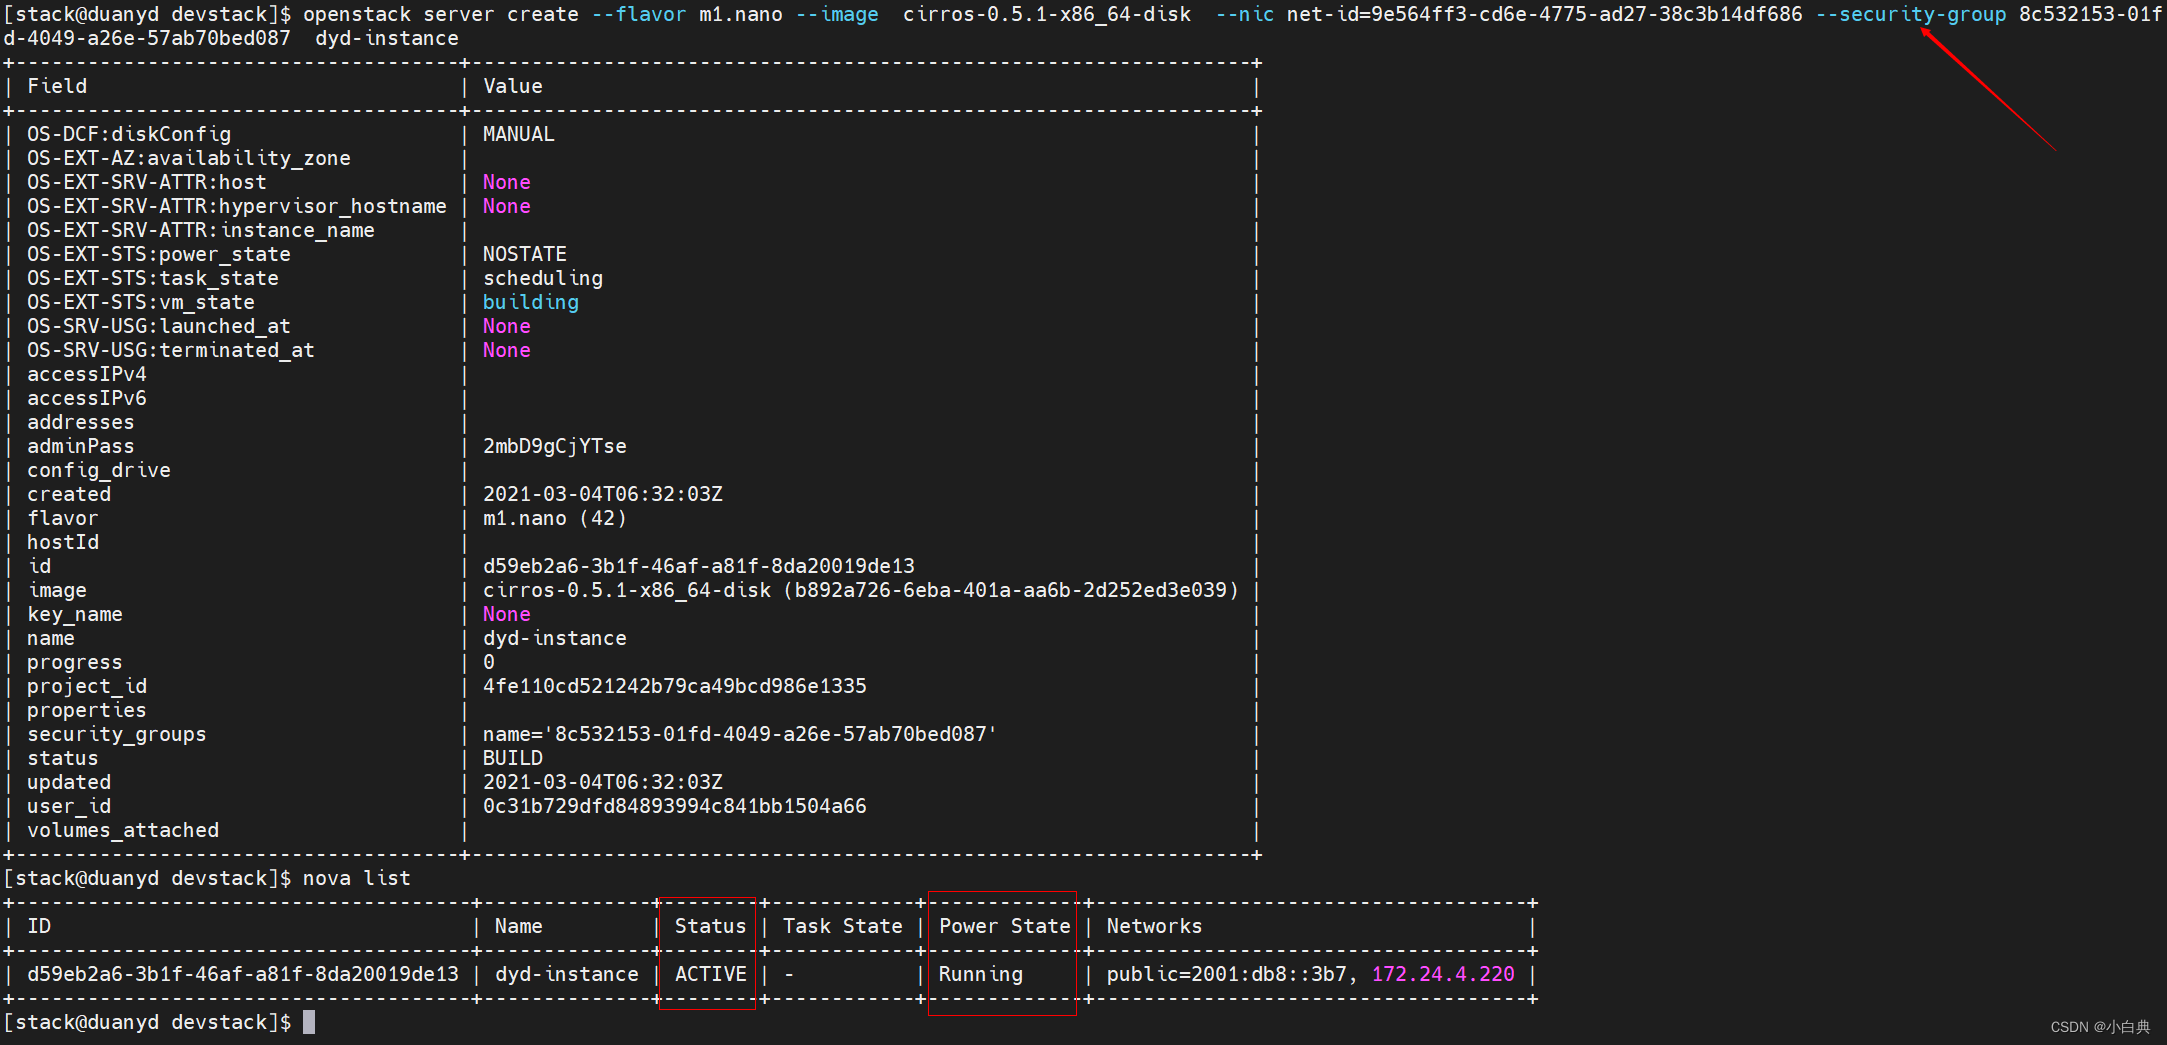
Task: Click the 'scheduling' task state value
Action: pyautogui.click(x=543, y=278)
